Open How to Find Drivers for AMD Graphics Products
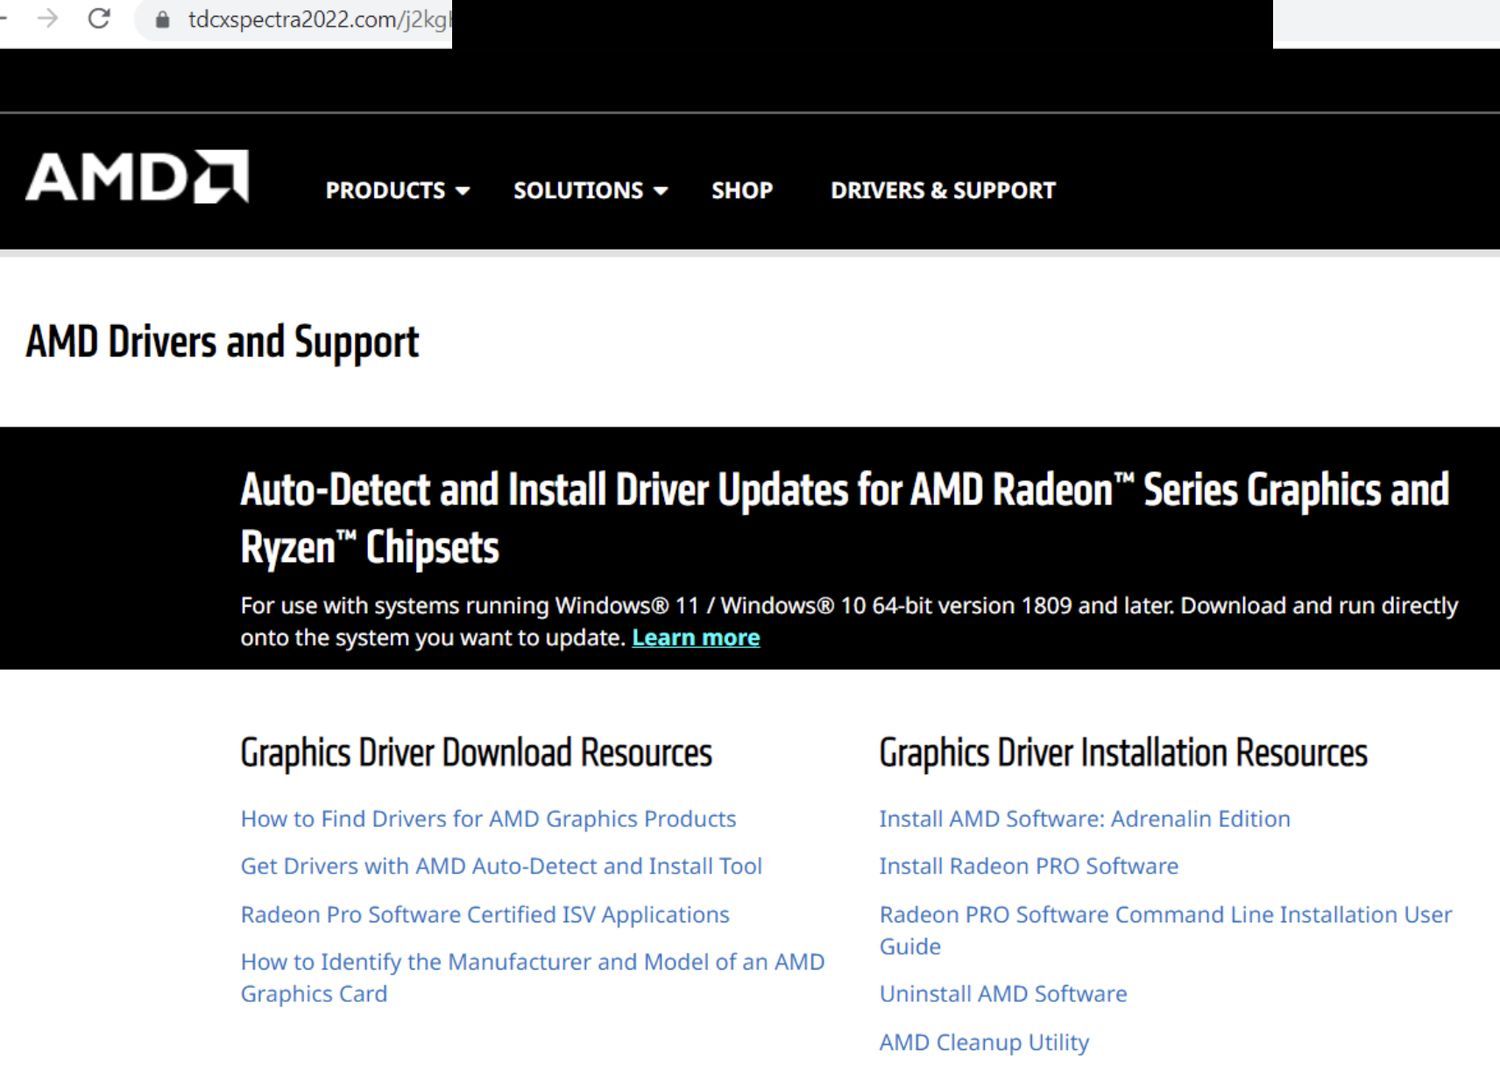This screenshot has width=1500, height=1072. point(488,818)
